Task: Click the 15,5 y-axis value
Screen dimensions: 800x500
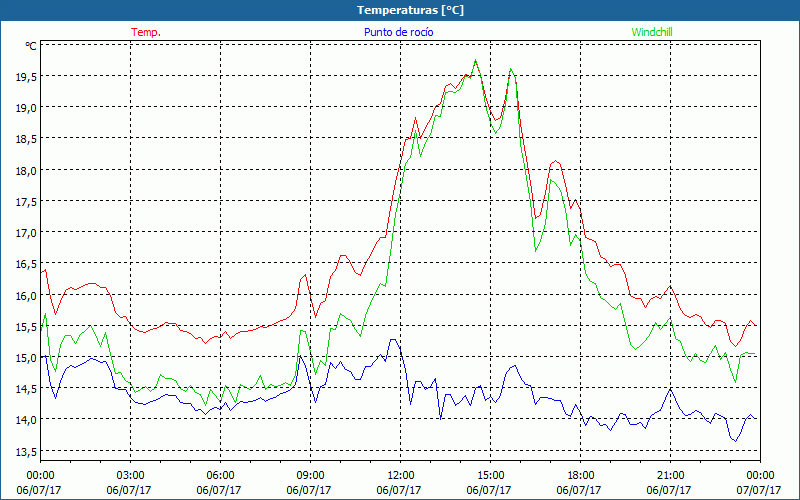Action: pos(27,327)
